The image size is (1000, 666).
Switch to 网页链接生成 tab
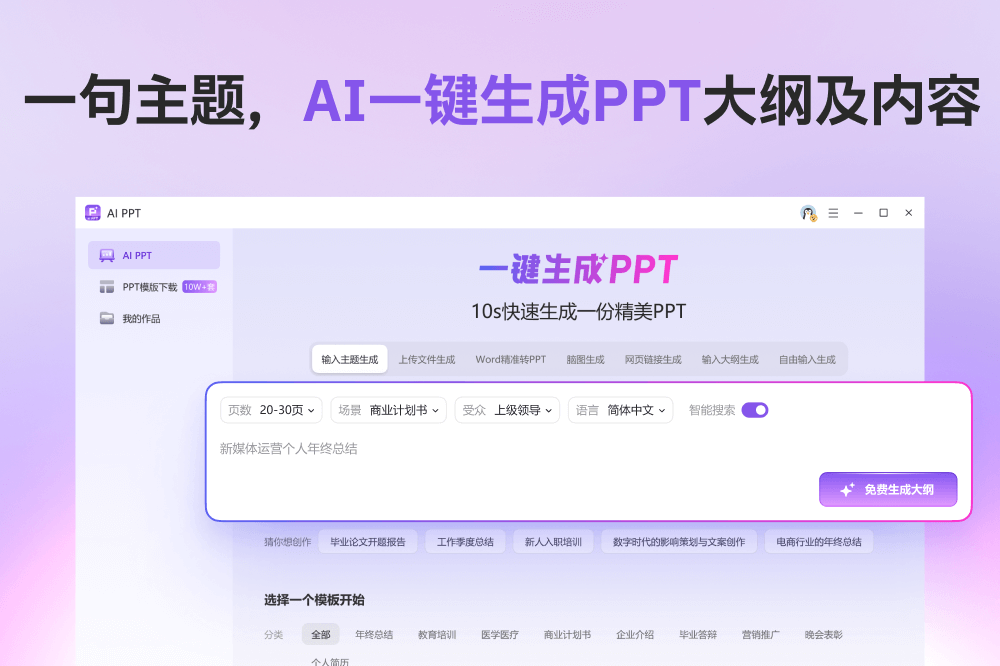[x=653, y=360]
